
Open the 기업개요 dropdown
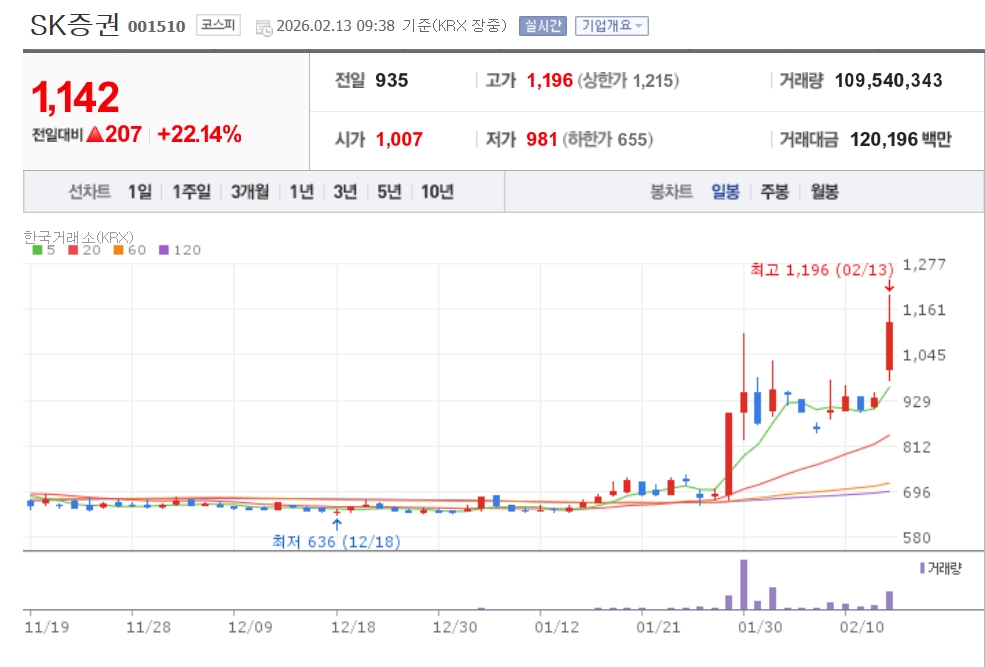pyautogui.click(x=612, y=26)
